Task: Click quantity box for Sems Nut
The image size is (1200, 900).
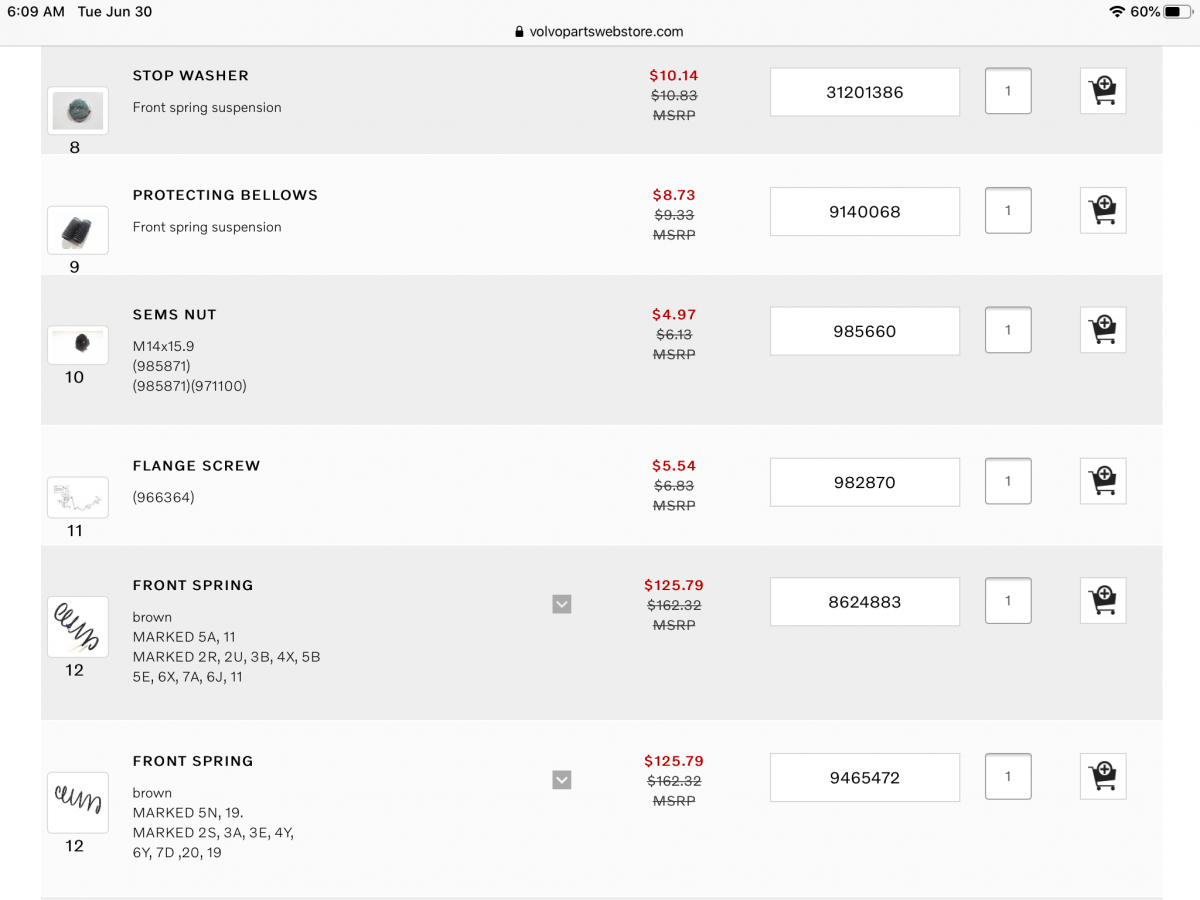Action: 1008,329
